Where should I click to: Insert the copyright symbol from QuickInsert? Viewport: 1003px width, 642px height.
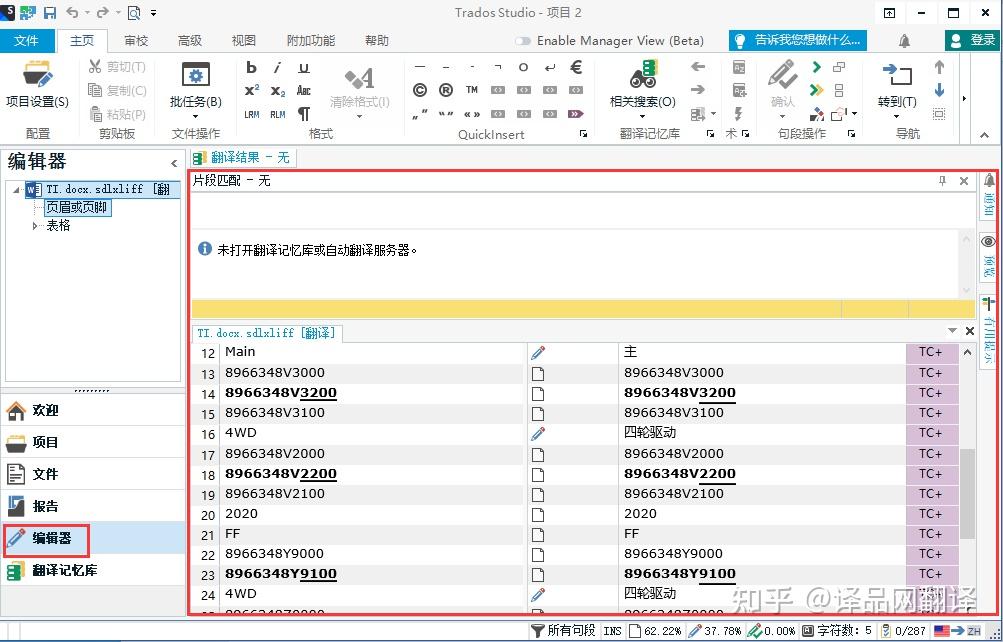pyautogui.click(x=419, y=89)
